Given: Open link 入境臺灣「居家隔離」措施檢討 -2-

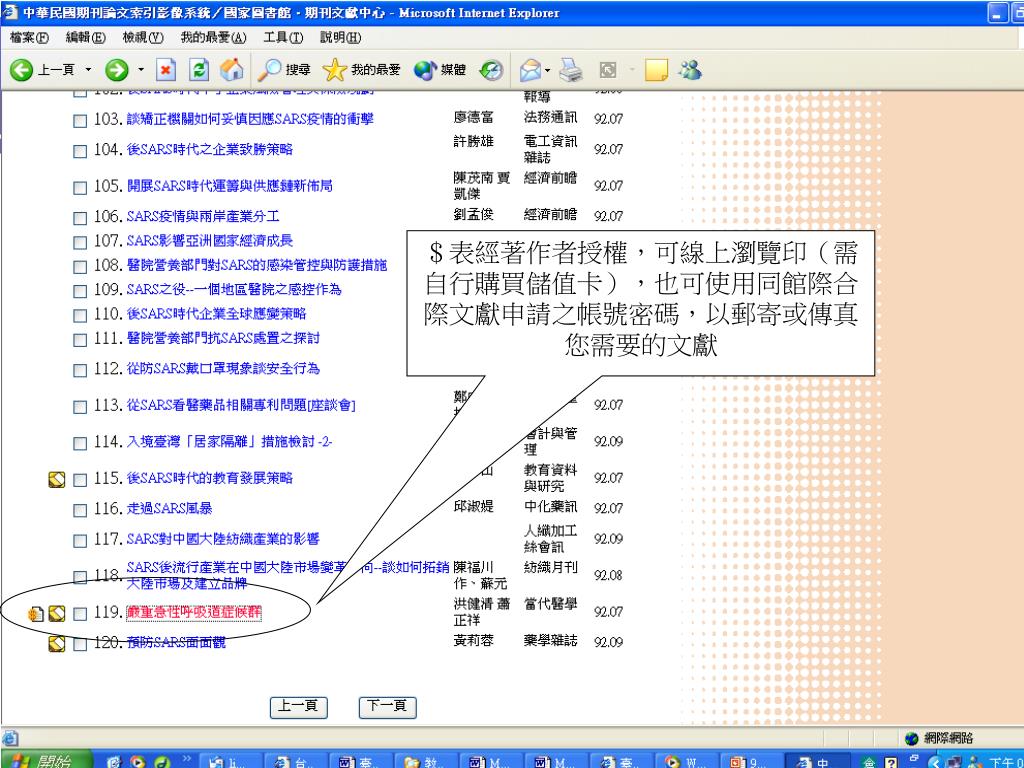Looking at the screenshot, I should (229, 441).
